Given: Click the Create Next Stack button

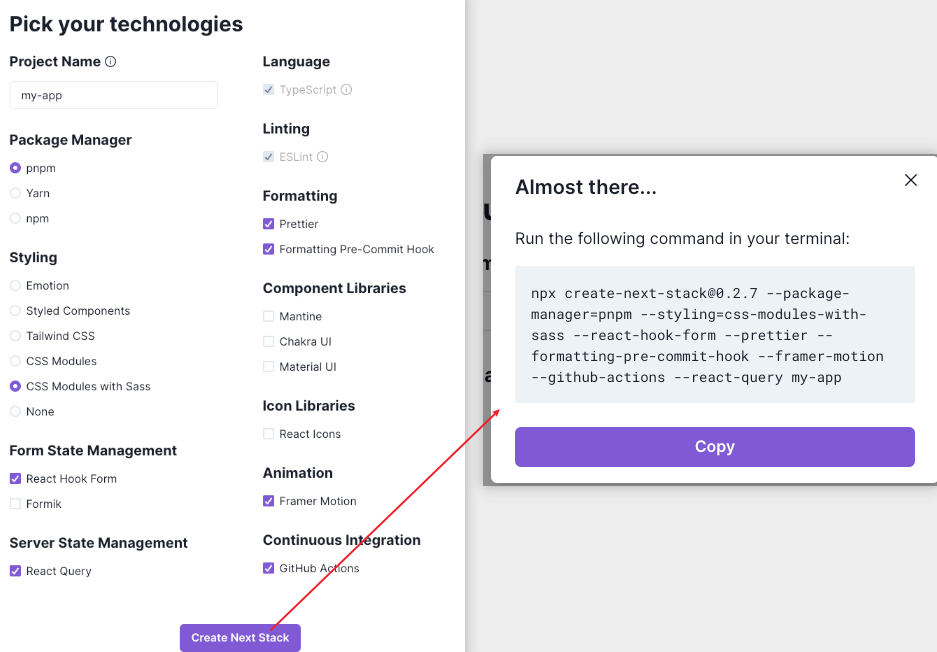Looking at the screenshot, I should point(240,638).
